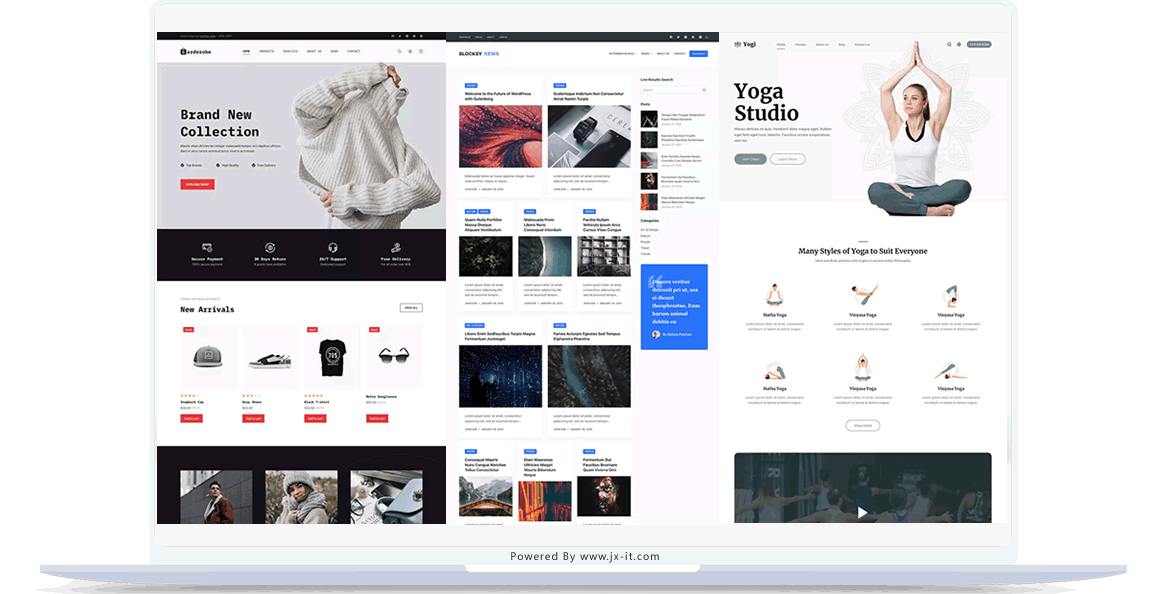Click the 30 Days Return icon
Viewport: 1175px width, 594px height.
pyautogui.click(x=270, y=247)
